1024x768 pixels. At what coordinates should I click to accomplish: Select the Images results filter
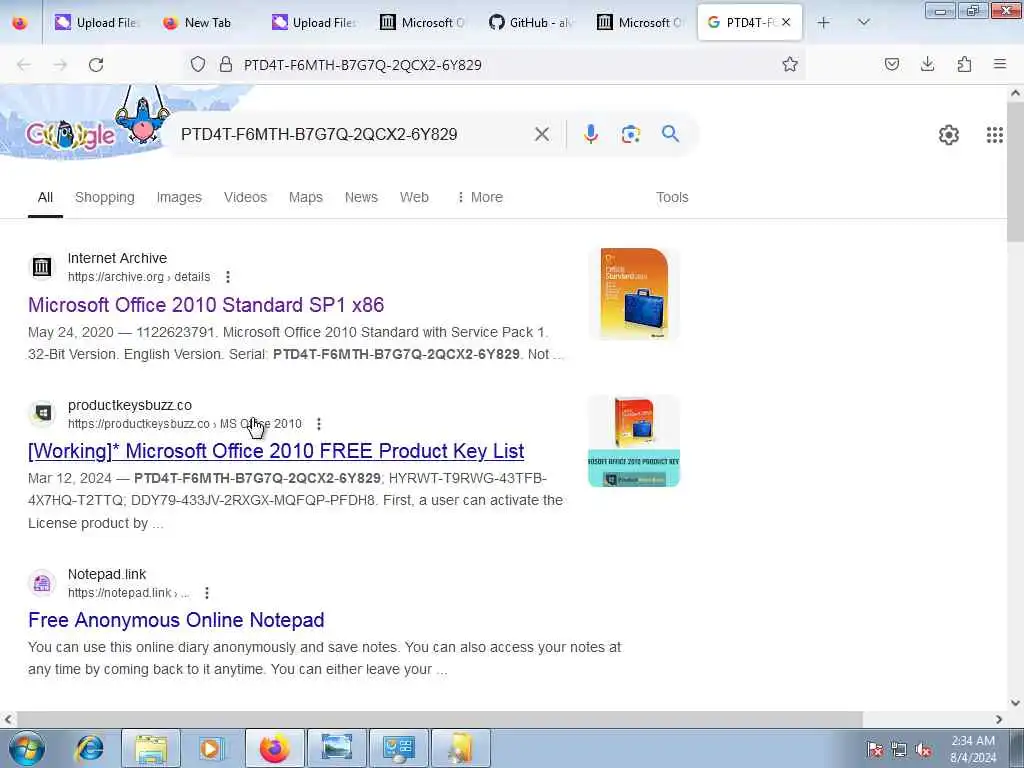(179, 197)
